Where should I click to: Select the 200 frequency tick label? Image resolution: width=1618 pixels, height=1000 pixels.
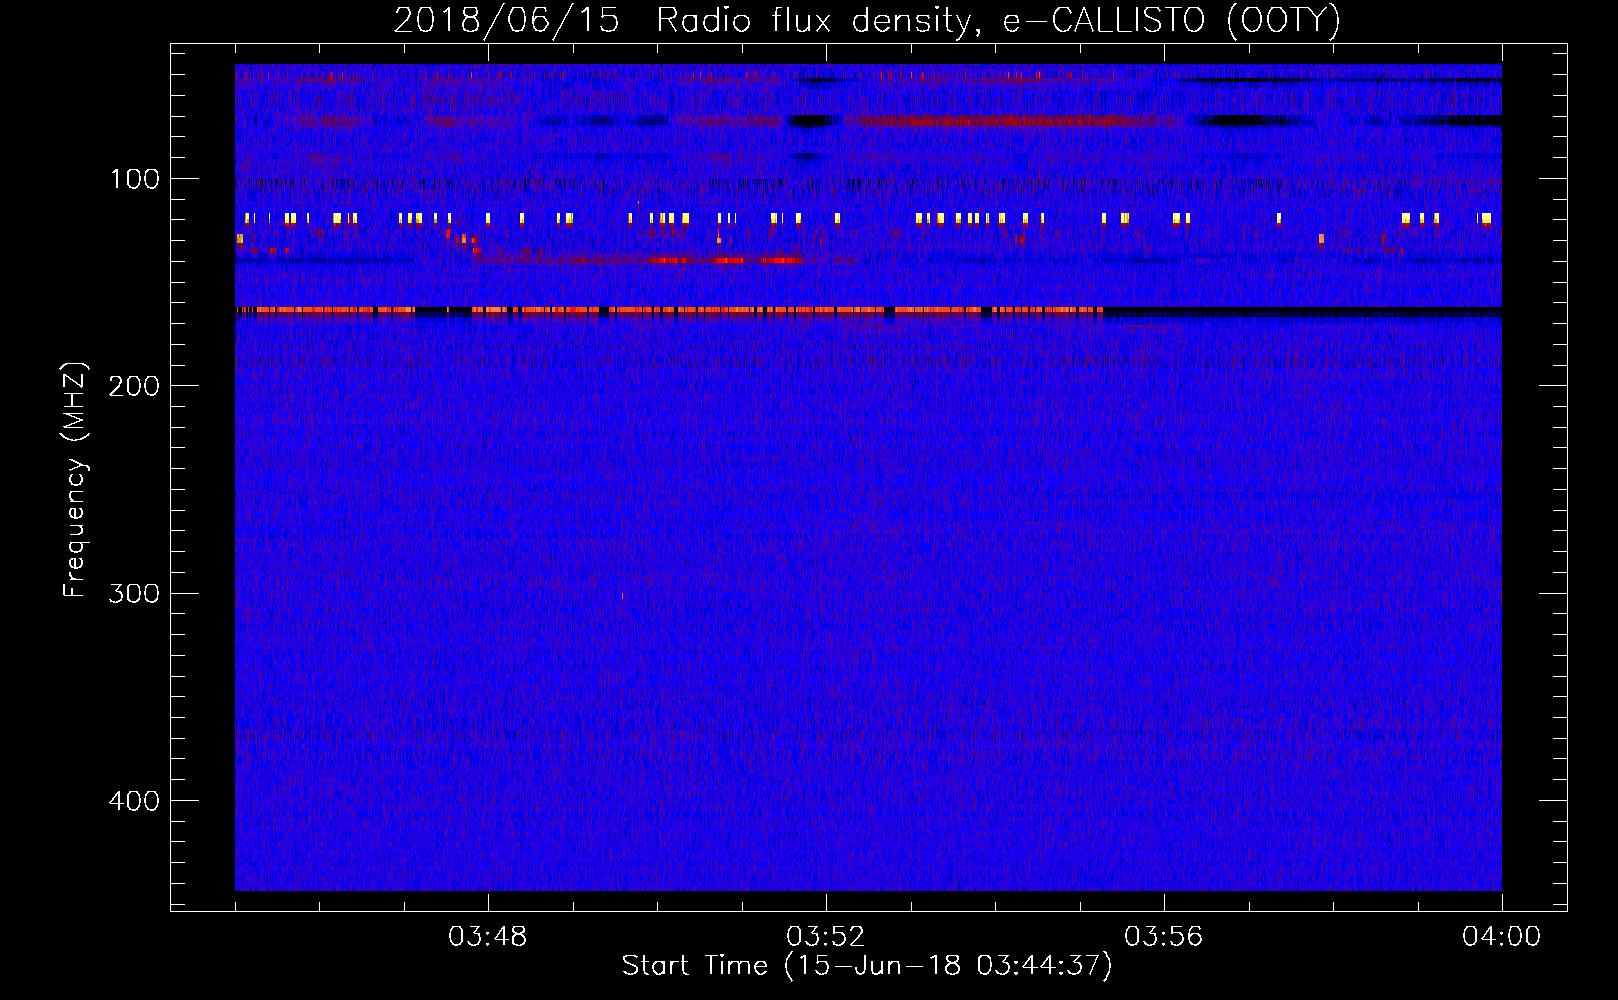tap(134, 386)
